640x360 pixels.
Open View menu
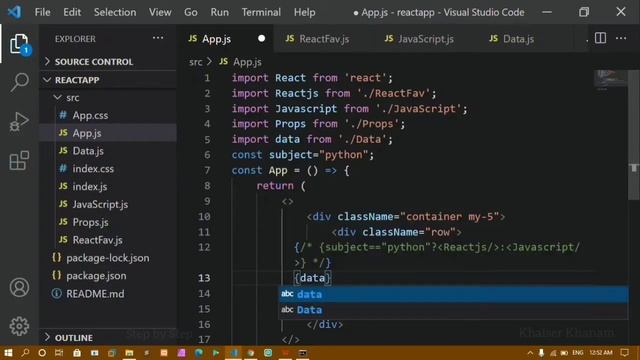coord(160,12)
